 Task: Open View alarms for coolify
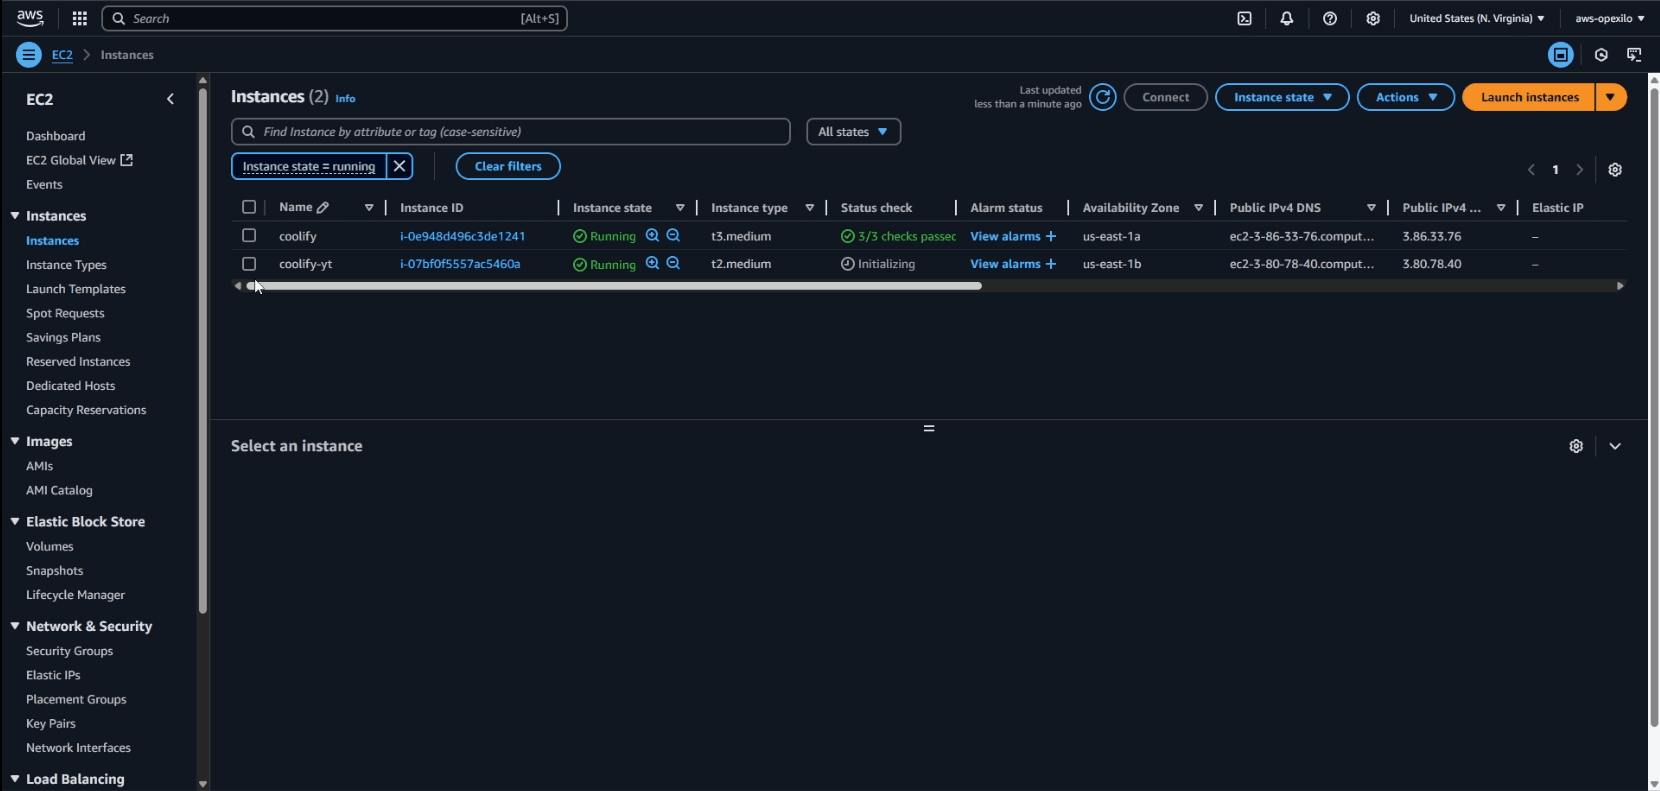[1005, 236]
